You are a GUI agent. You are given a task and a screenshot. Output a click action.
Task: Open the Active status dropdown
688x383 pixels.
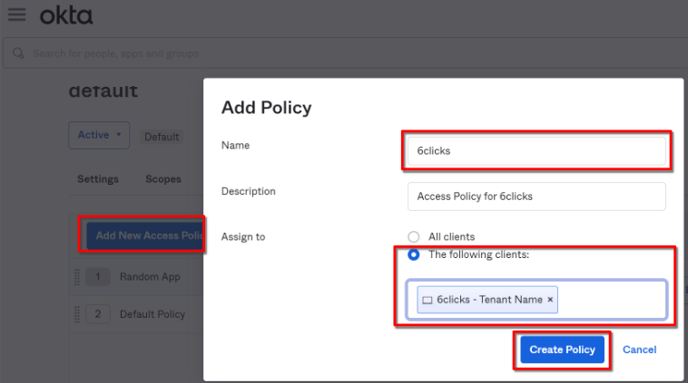coord(99,135)
